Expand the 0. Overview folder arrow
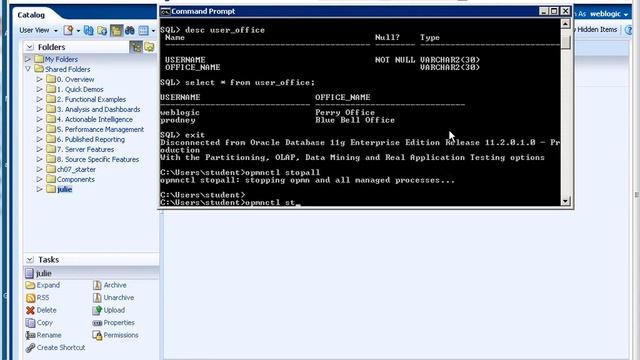This screenshot has height=360, width=640. pyautogui.click(x=40, y=79)
